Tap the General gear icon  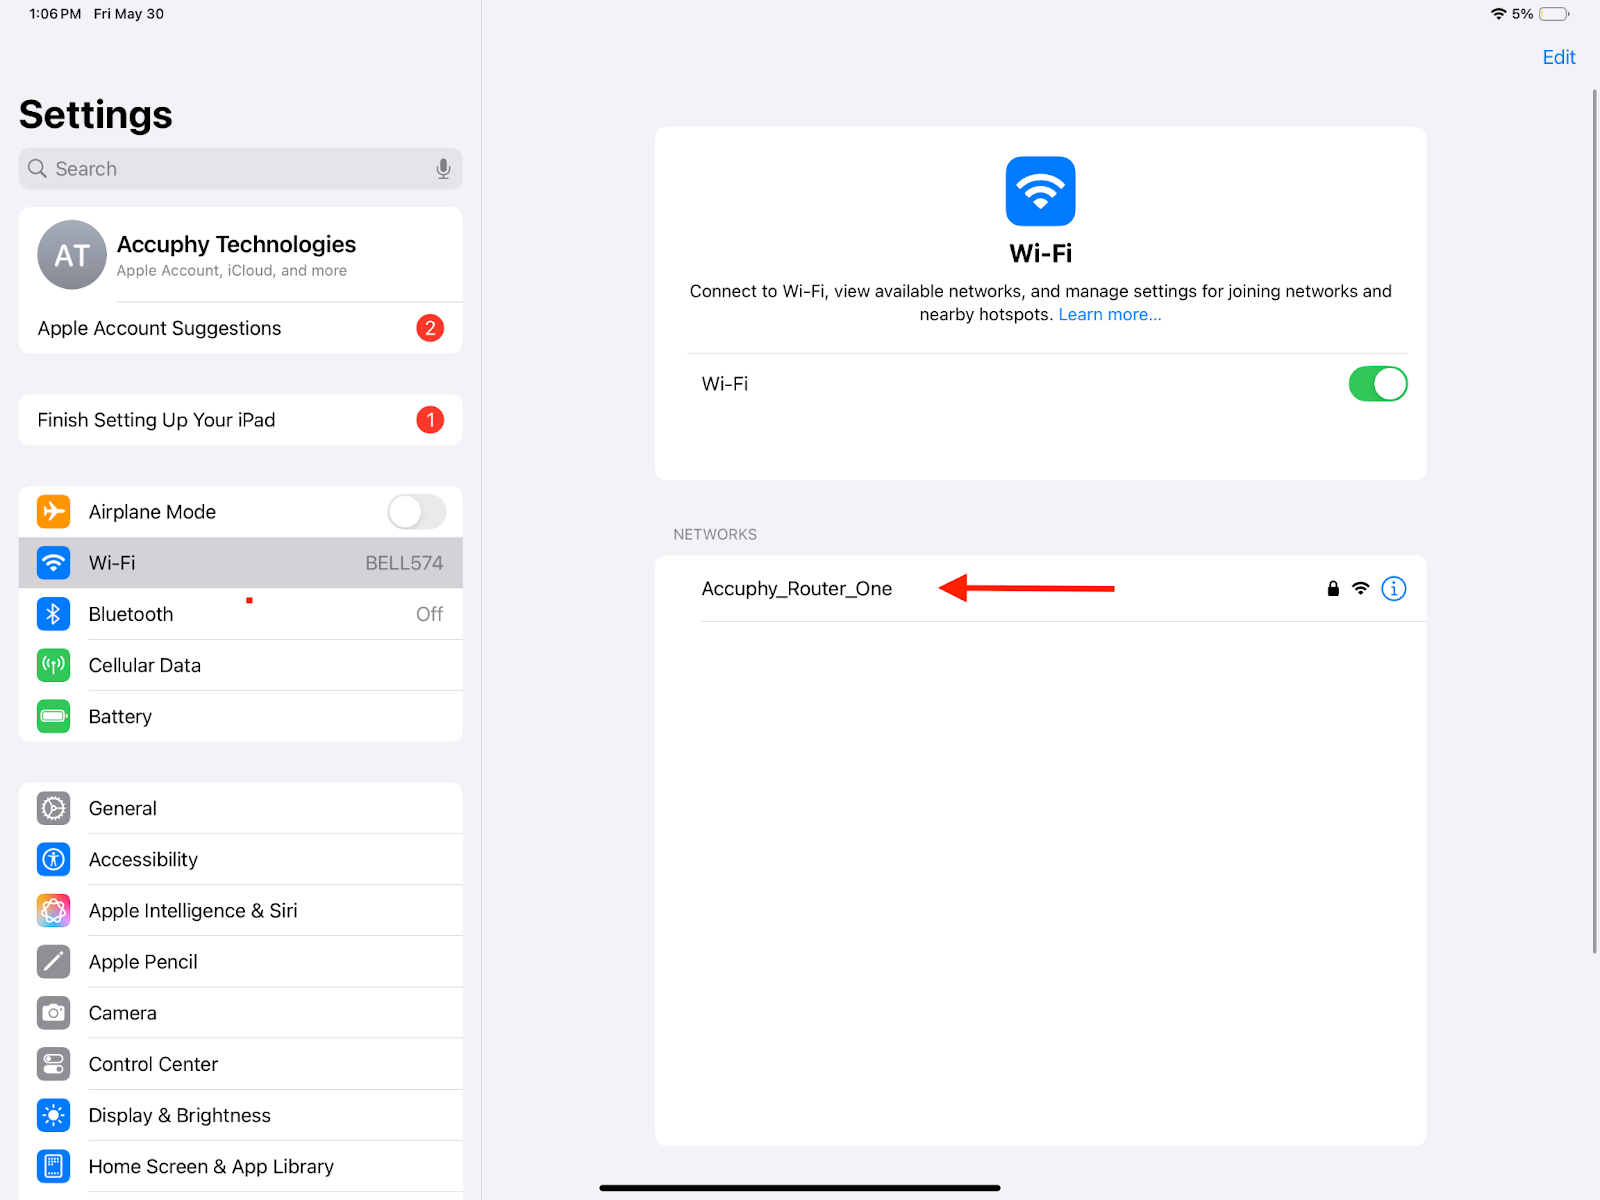[x=54, y=808]
